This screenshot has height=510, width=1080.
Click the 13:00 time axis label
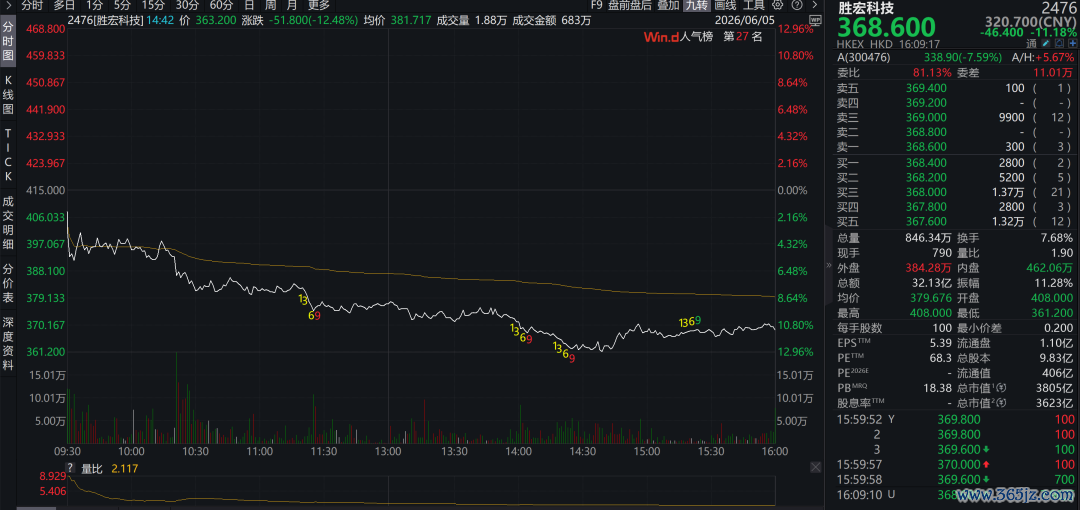[x=388, y=451]
